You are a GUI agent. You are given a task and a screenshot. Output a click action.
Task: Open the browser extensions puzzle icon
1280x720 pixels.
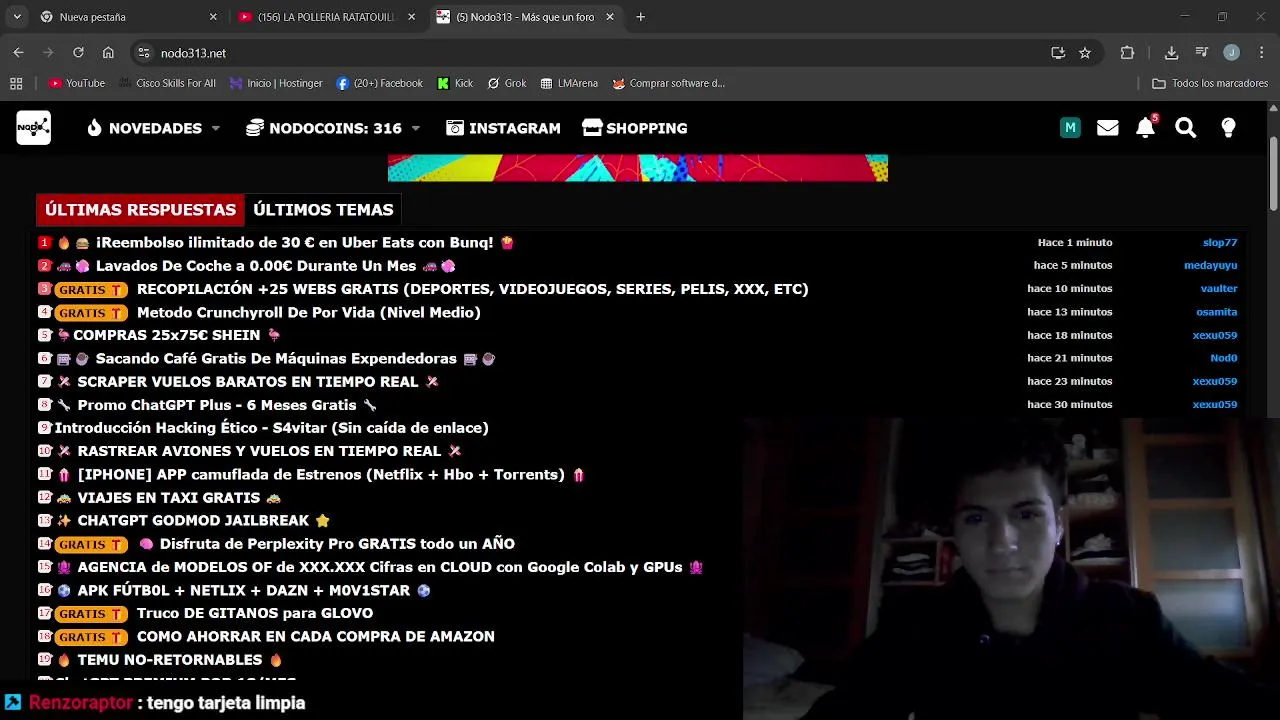click(1127, 53)
